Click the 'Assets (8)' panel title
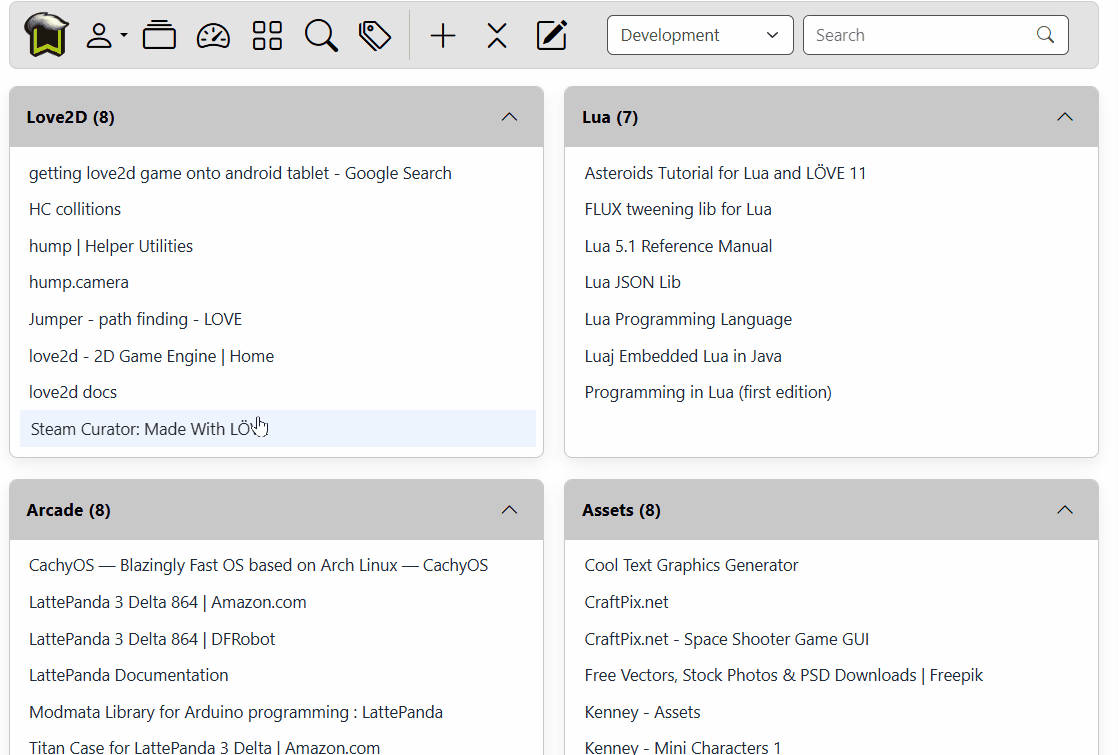 (x=621, y=510)
